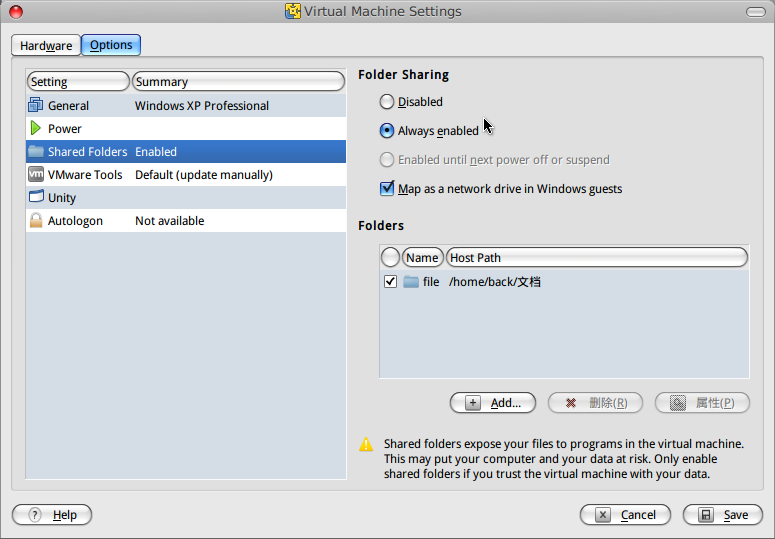Click the Windows XP Professional summary text
This screenshot has width=775, height=539.
click(202, 106)
